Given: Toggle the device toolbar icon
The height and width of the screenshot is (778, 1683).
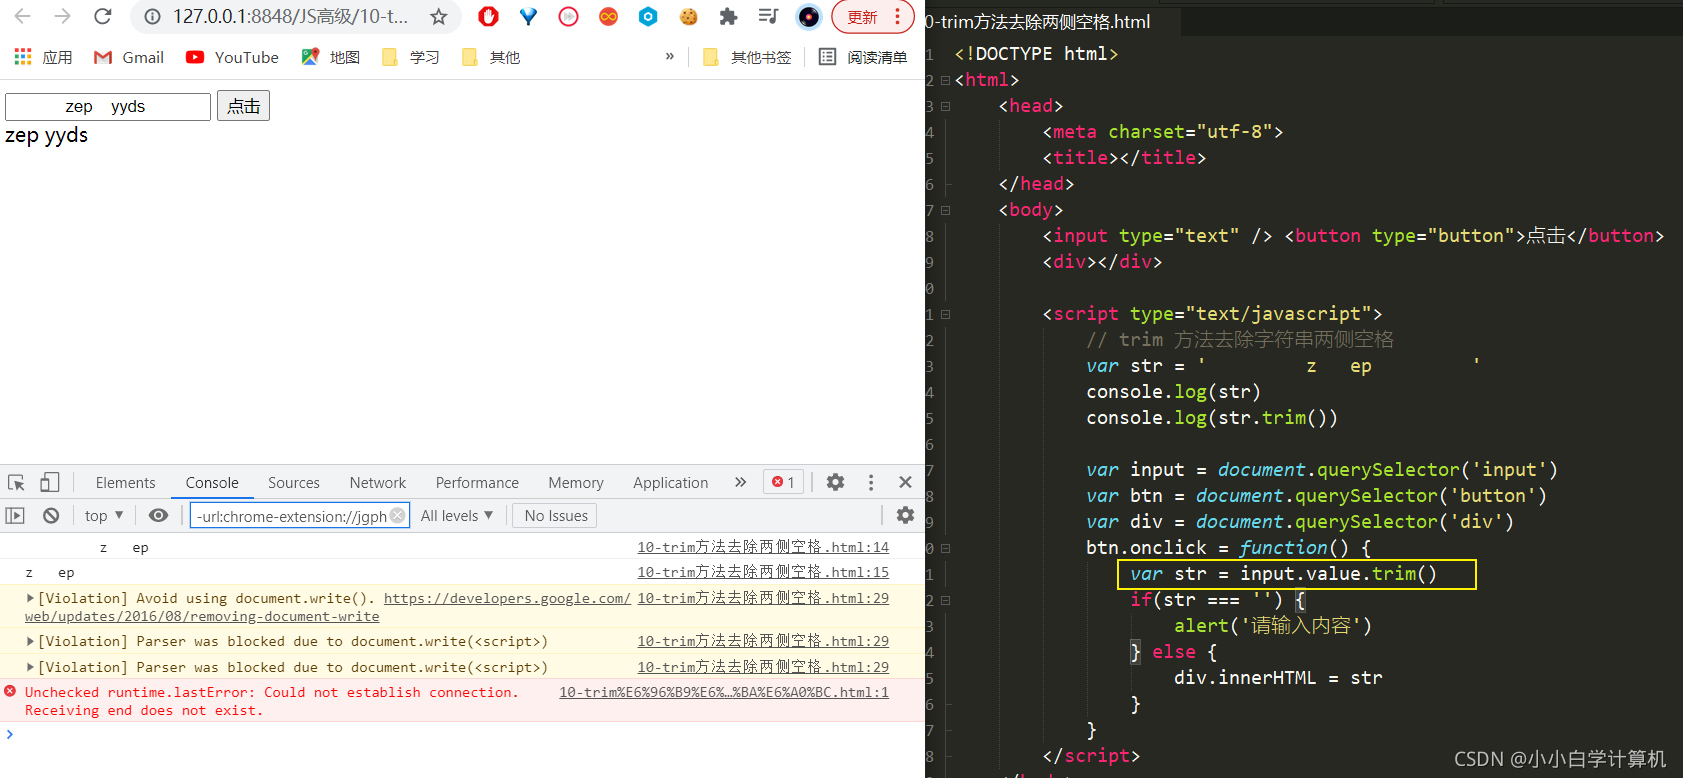Looking at the screenshot, I should (x=49, y=482).
